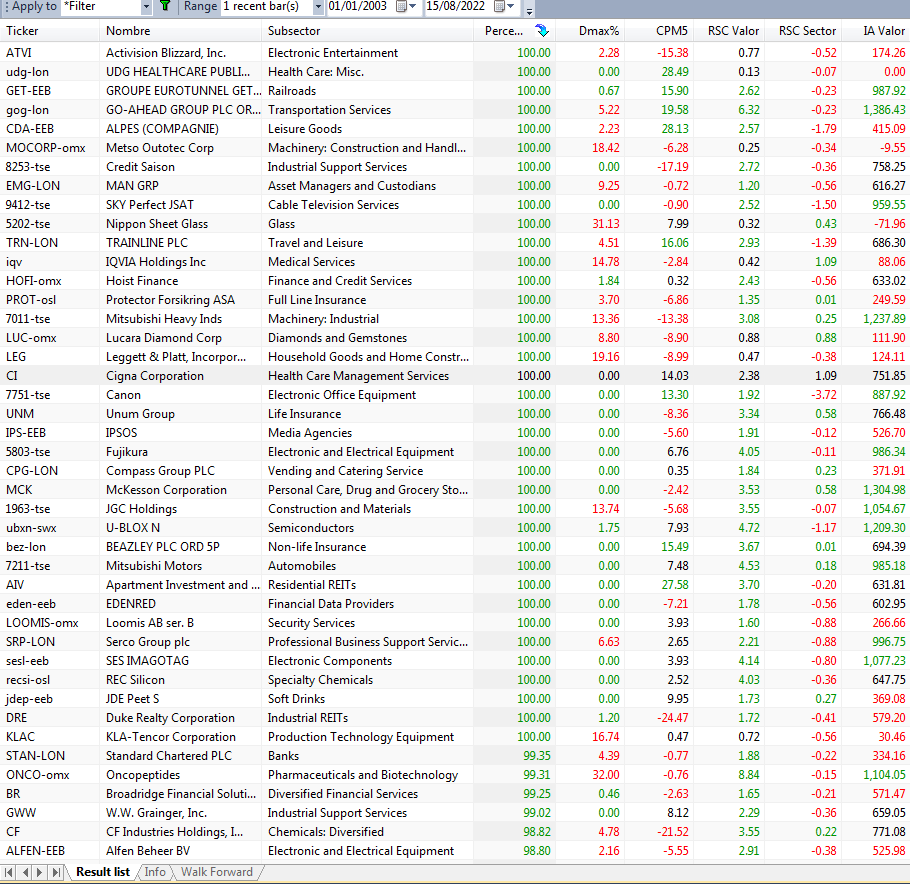Select the ATVI ticker row

(x=455, y=53)
